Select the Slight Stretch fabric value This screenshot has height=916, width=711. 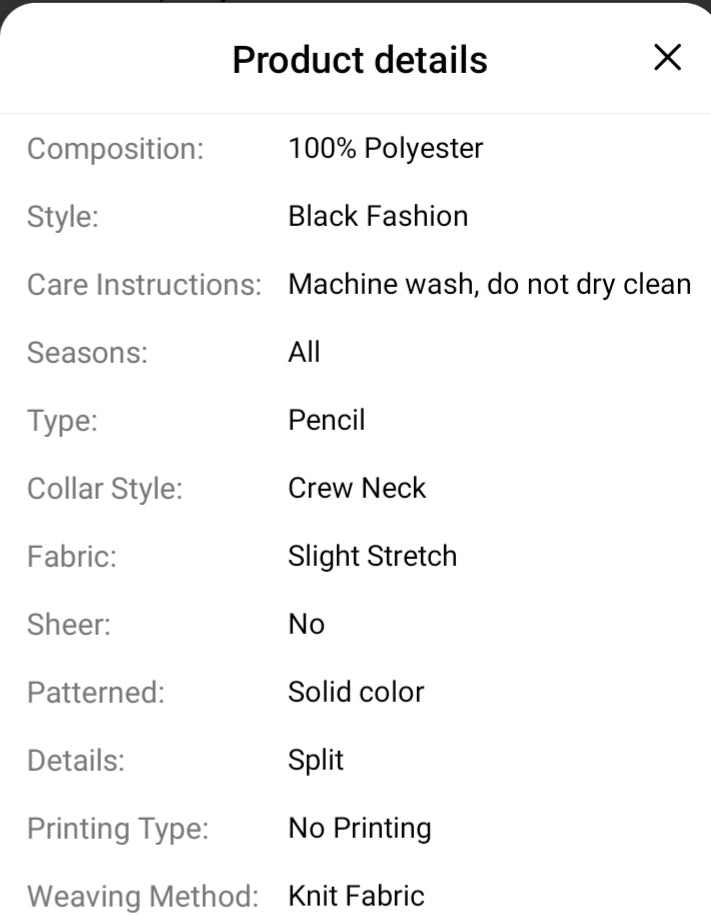(x=372, y=556)
